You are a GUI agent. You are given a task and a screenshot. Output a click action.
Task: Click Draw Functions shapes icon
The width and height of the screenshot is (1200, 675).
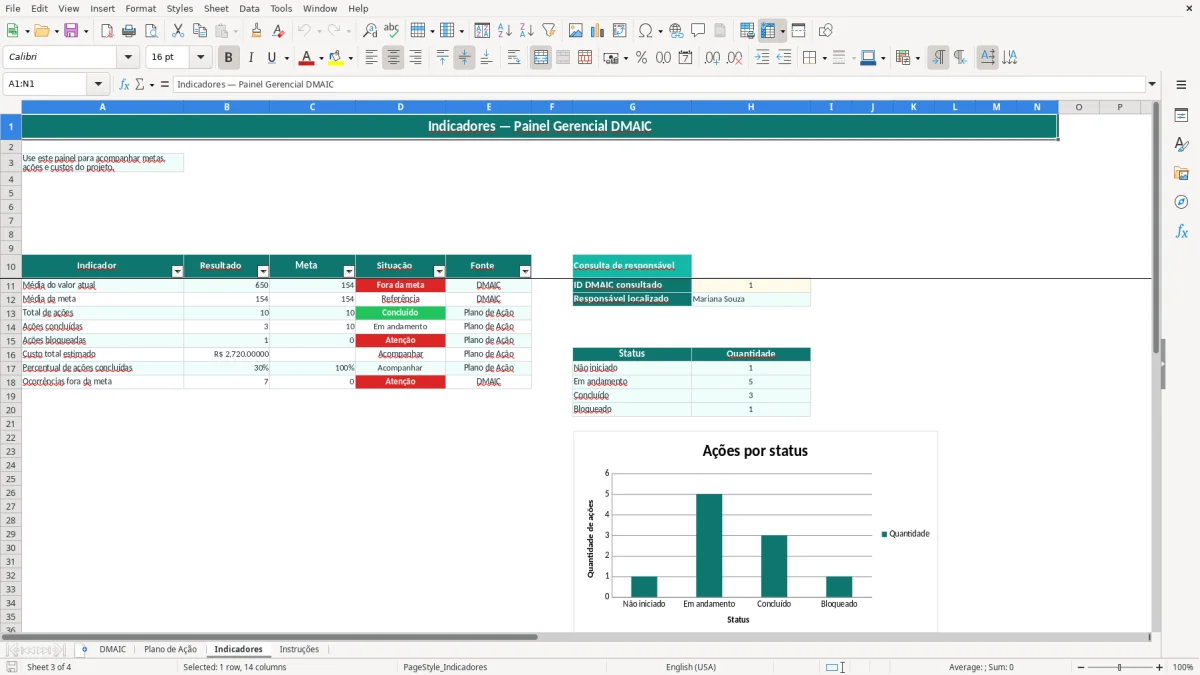(826, 31)
